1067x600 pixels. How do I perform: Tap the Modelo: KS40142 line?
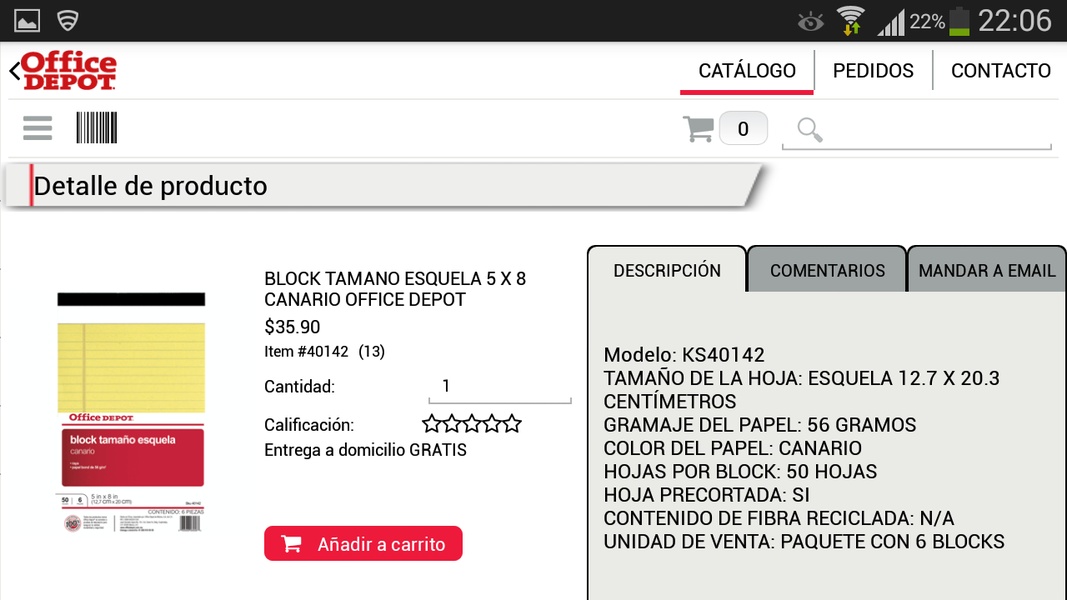pos(684,354)
